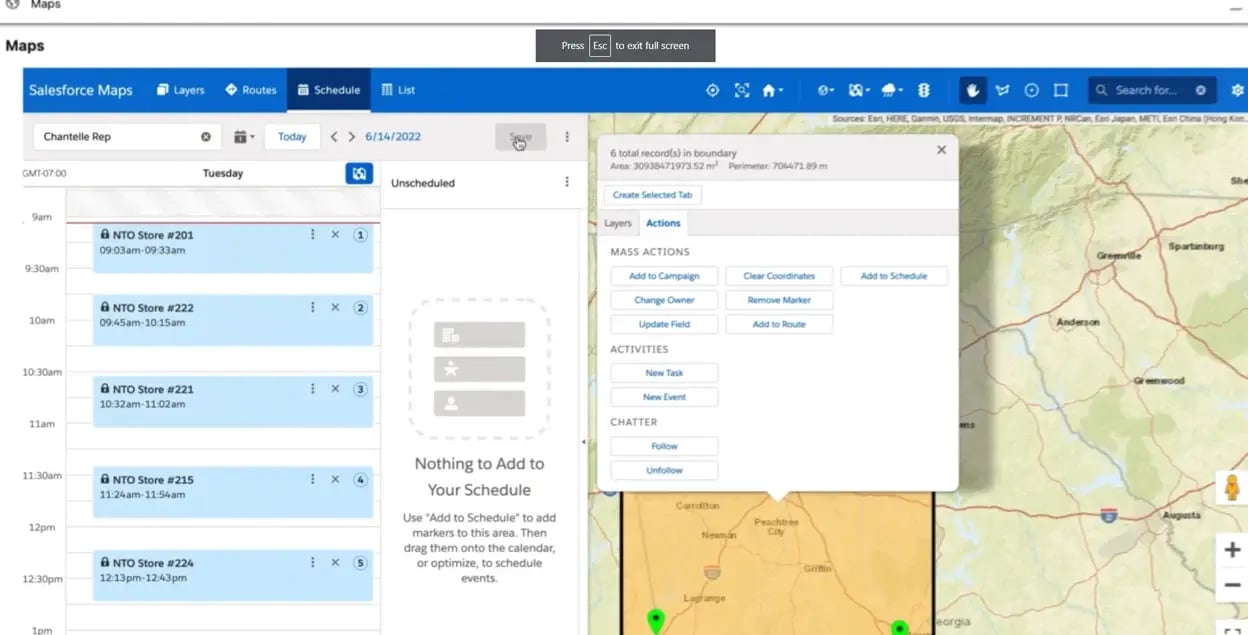Image resolution: width=1248 pixels, height=635 pixels.
Task: Click the New Task button
Action: (x=664, y=373)
